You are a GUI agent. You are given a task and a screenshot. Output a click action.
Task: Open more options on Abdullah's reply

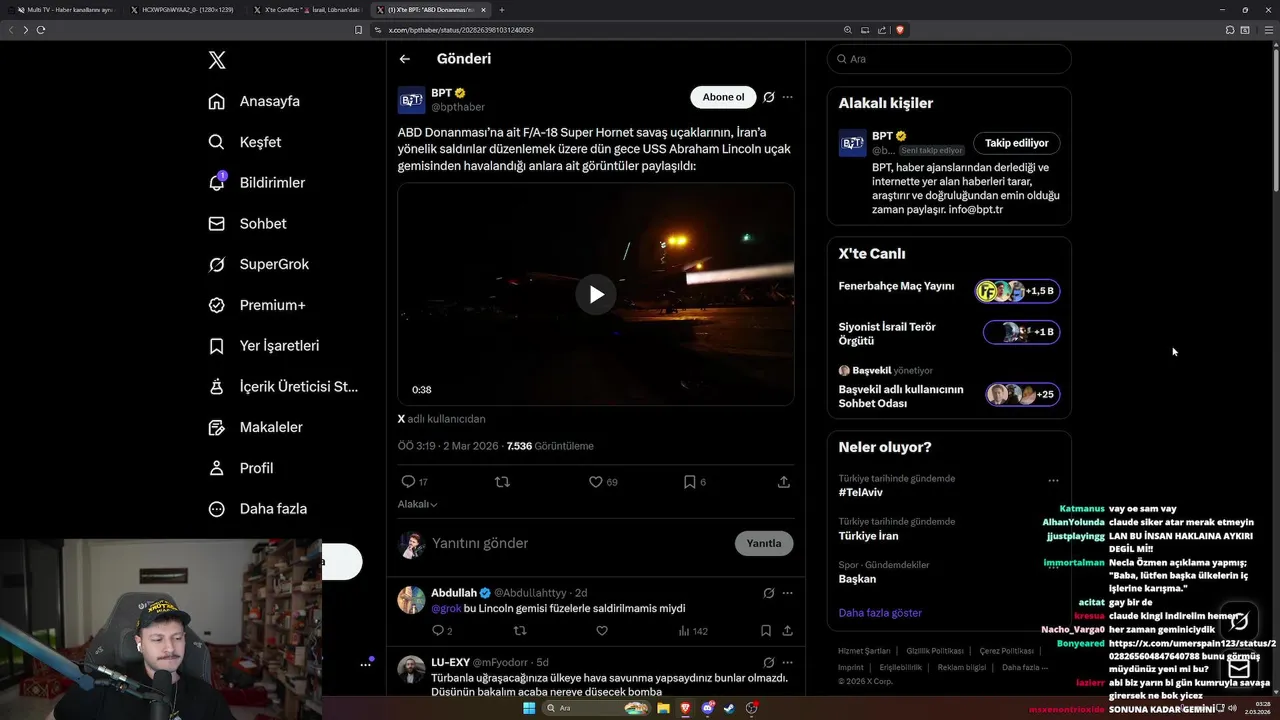pyautogui.click(x=788, y=593)
